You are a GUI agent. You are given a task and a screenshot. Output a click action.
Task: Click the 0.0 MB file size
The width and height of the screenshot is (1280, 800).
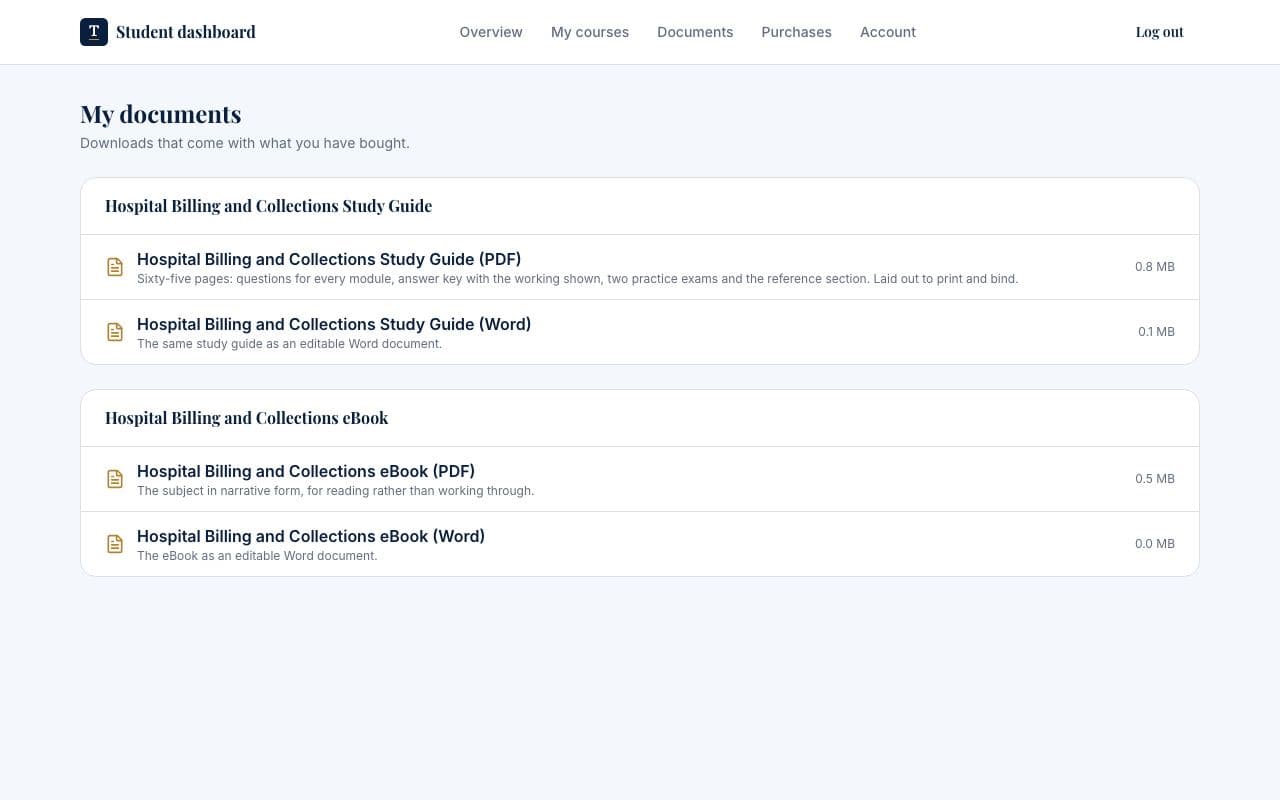[x=1155, y=544]
